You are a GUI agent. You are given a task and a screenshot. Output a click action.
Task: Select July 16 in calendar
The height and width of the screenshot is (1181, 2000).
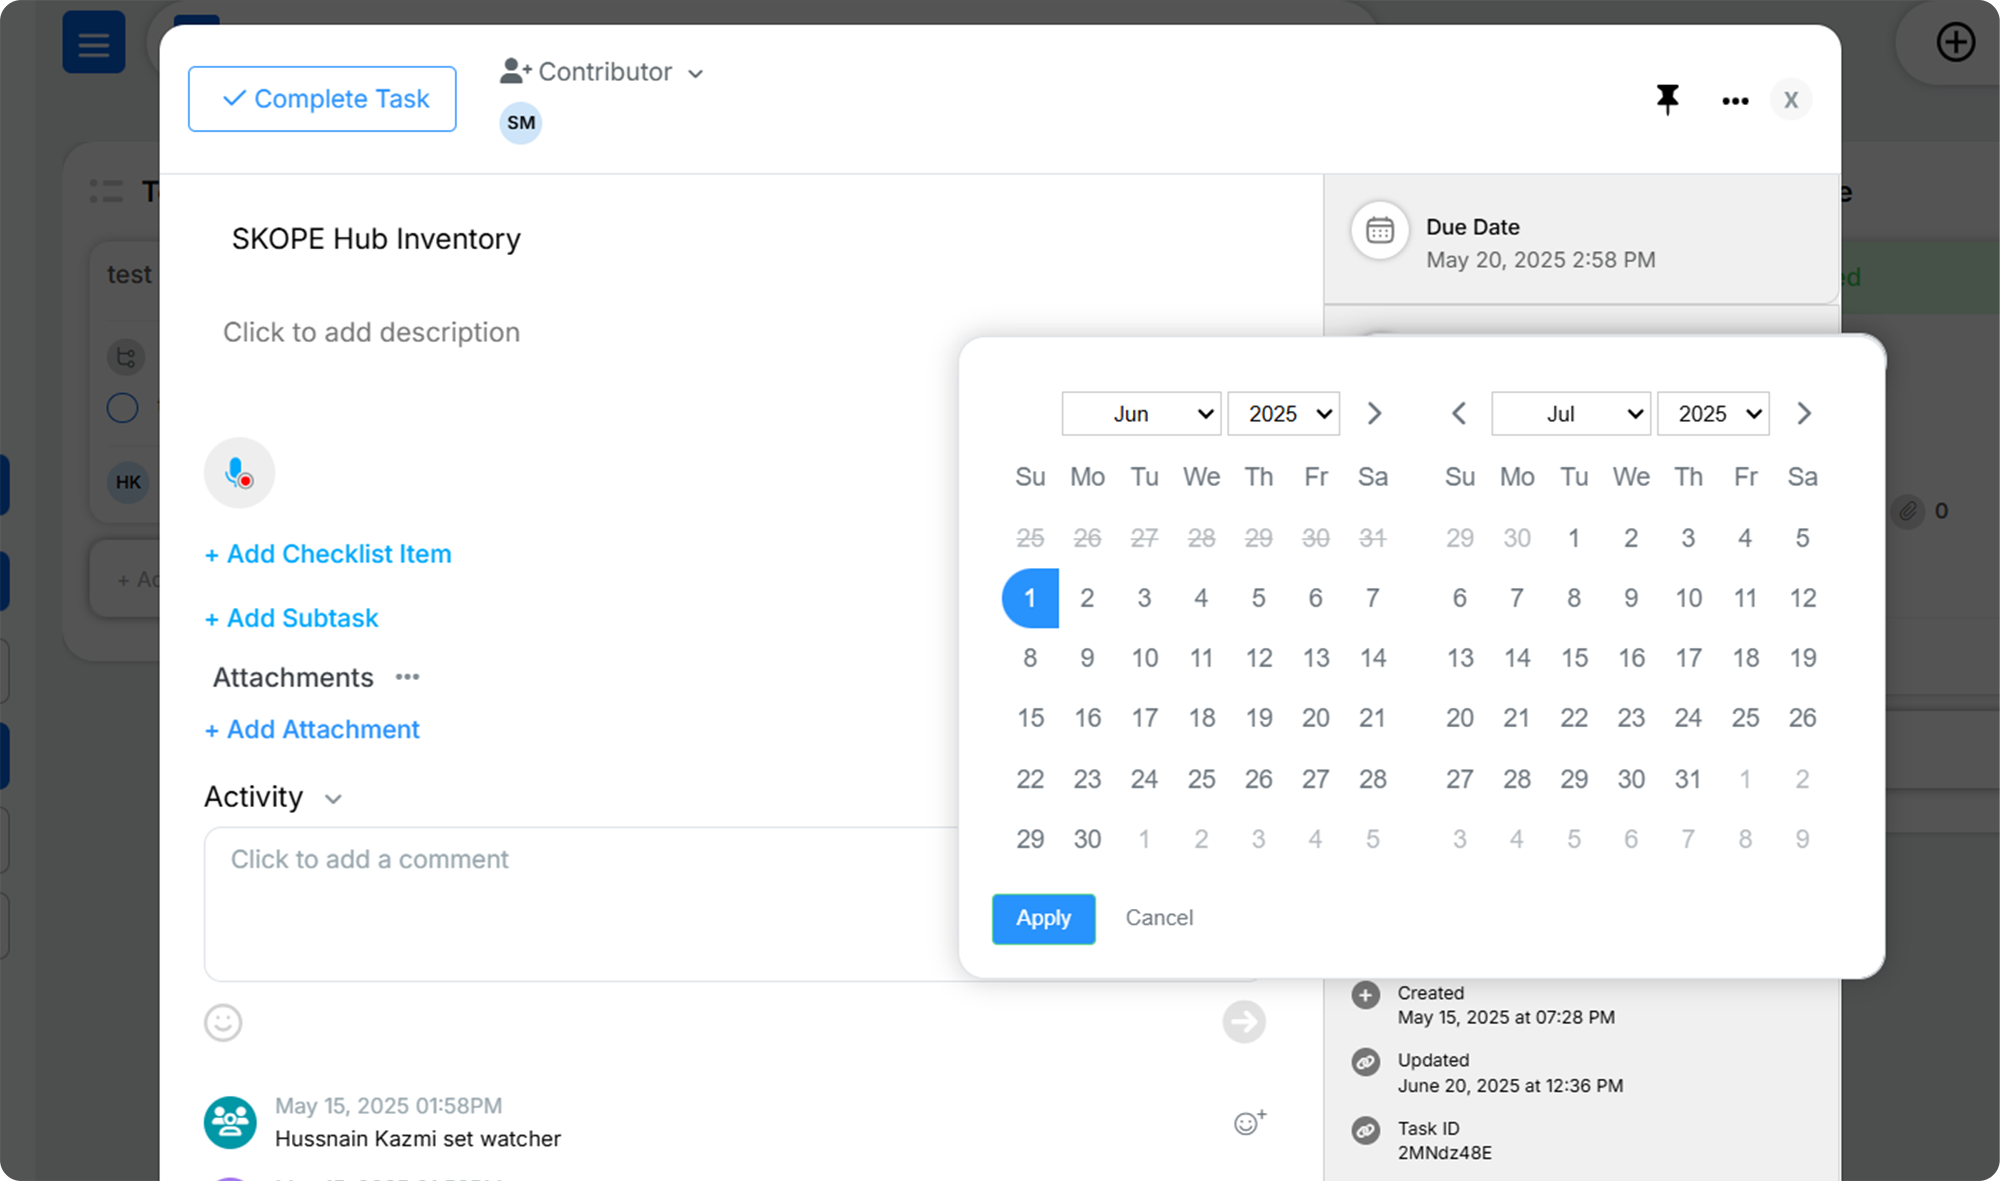pos(1631,658)
